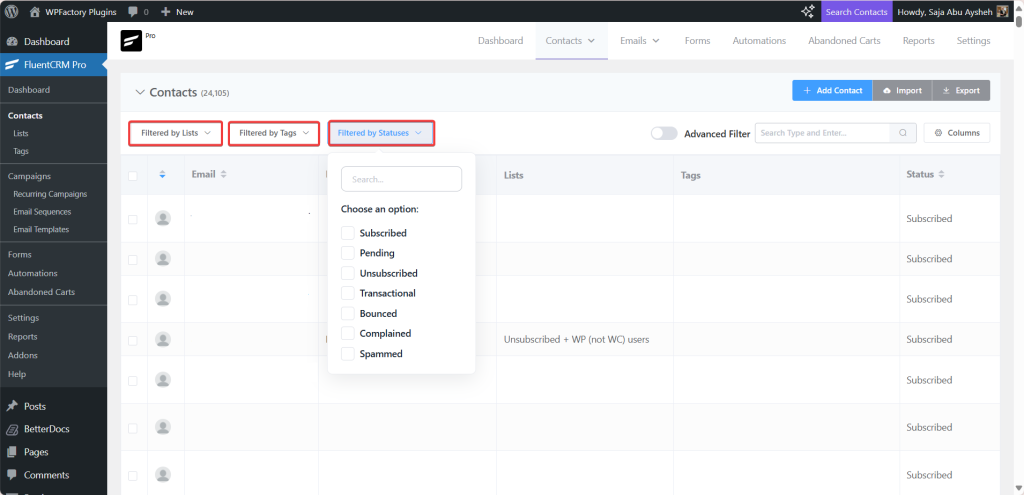The width and height of the screenshot is (1024, 495).
Task: Open Help in the sidebar
Action: pyautogui.click(x=17, y=374)
